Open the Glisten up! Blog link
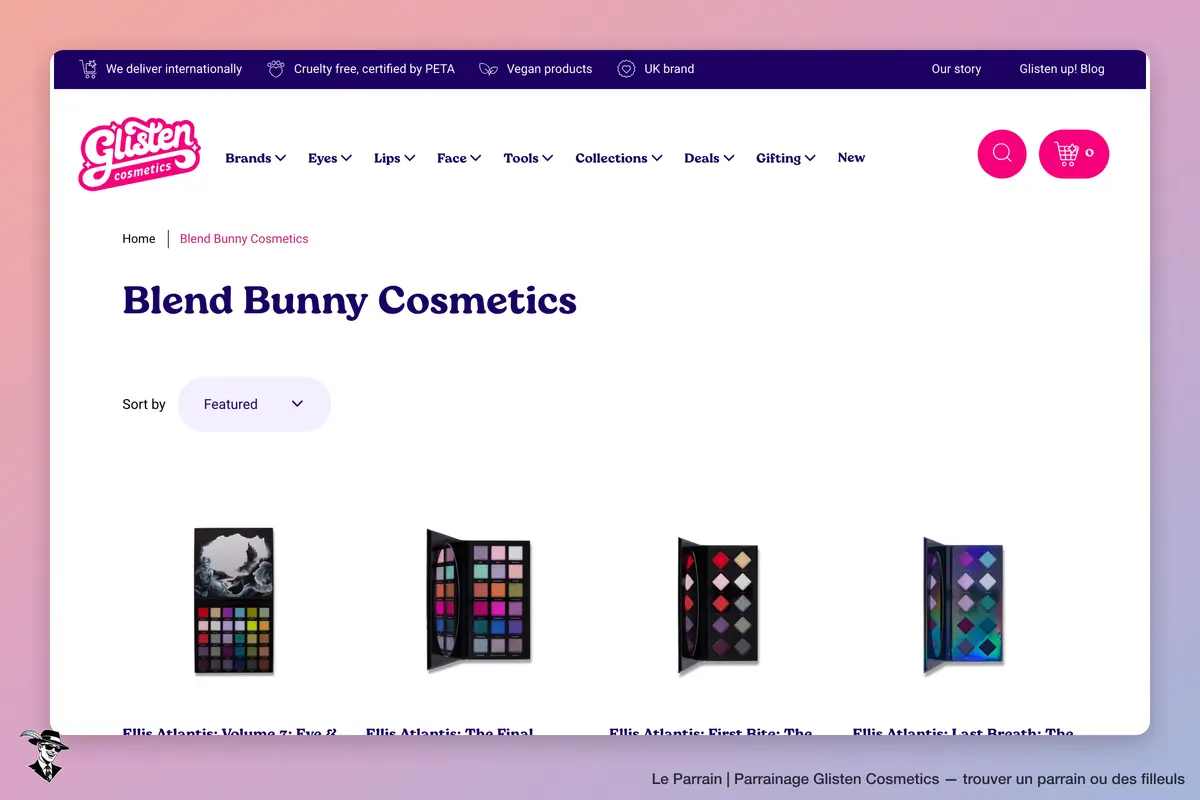Screen dimensions: 1200x800 coord(1062,69)
